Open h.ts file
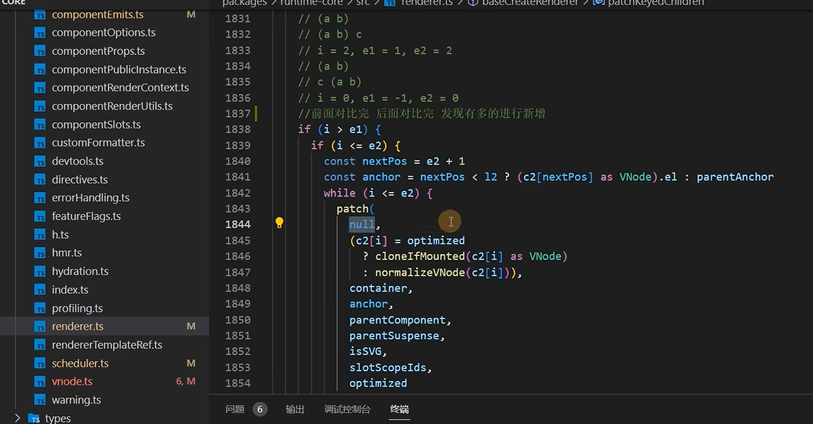 point(60,235)
